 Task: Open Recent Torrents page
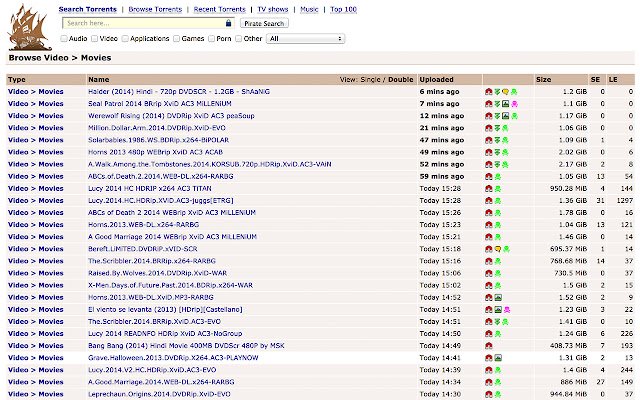[220, 9]
